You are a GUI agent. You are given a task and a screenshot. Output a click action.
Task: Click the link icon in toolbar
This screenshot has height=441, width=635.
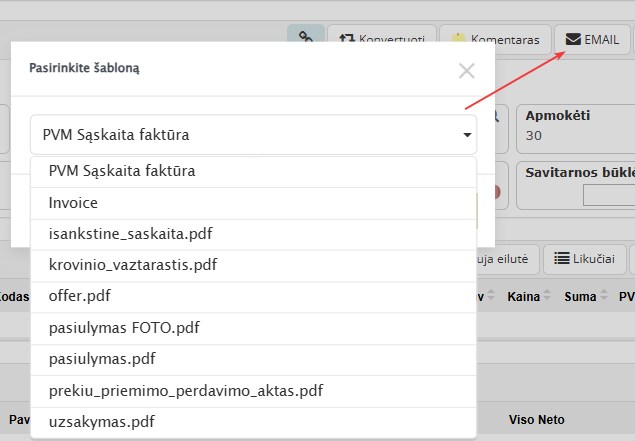[305, 40]
